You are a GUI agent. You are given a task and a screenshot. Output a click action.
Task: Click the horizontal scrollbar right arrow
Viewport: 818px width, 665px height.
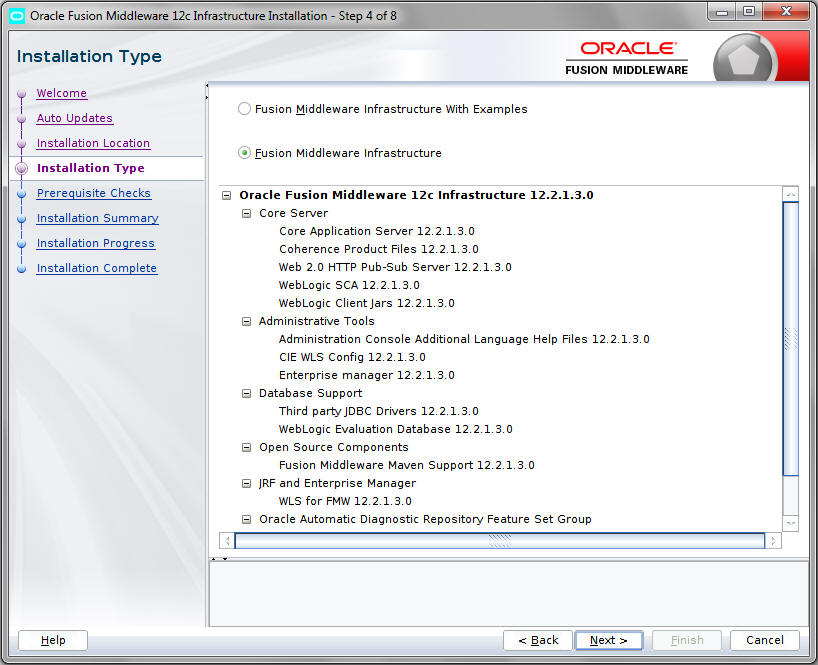(773, 541)
